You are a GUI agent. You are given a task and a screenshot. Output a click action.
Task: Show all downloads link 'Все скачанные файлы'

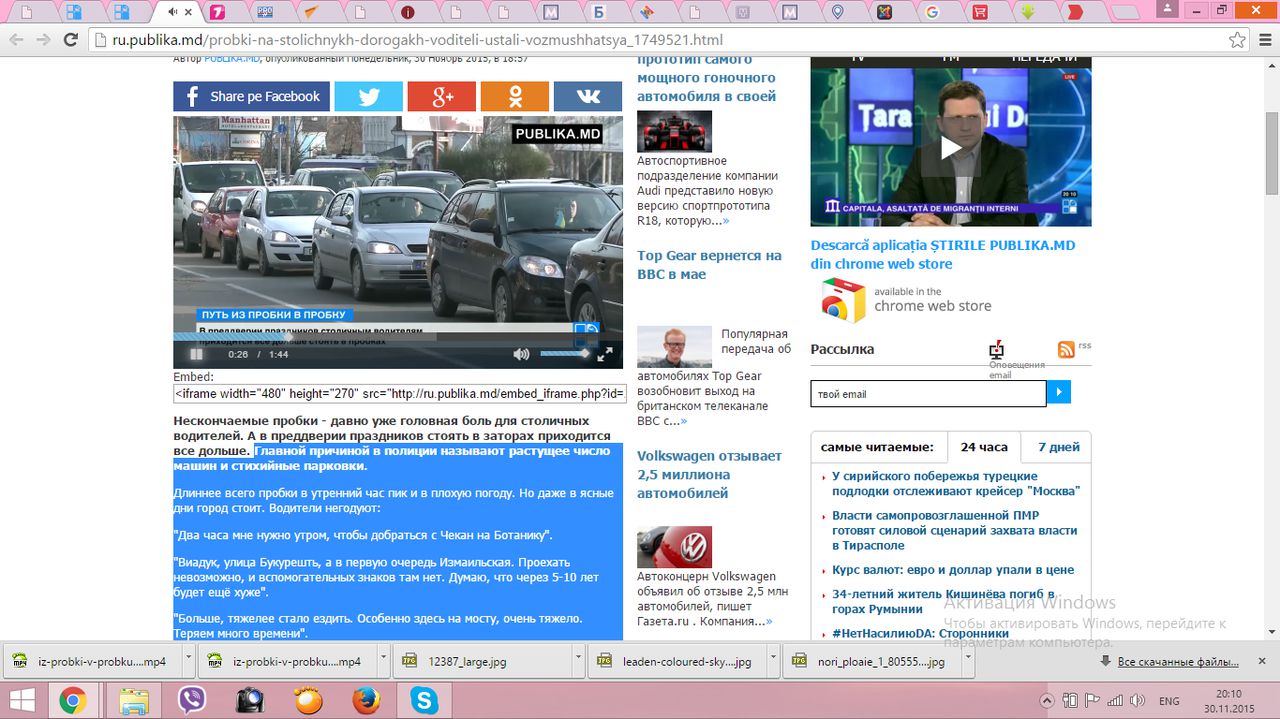coord(1178,662)
